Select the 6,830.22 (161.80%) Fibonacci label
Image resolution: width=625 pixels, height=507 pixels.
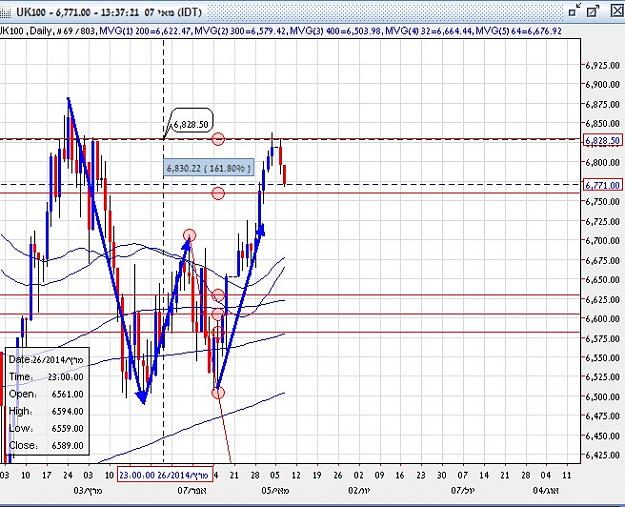[208, 168]
